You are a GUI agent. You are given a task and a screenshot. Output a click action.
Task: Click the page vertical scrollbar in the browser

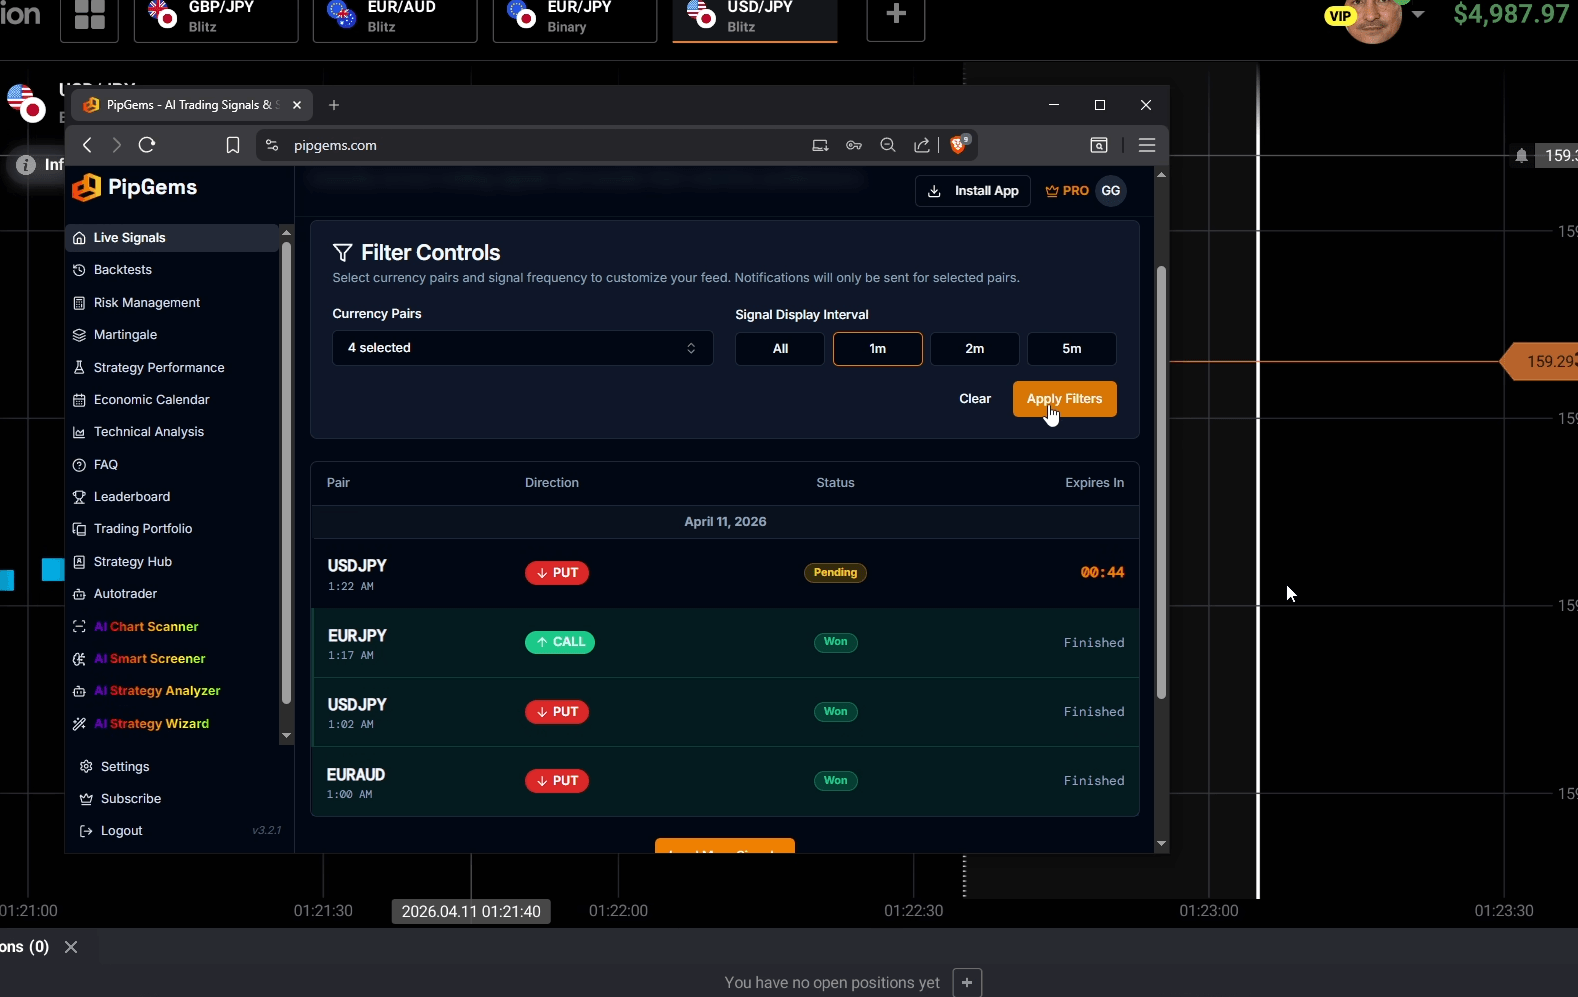click(x=1161, y=482)
